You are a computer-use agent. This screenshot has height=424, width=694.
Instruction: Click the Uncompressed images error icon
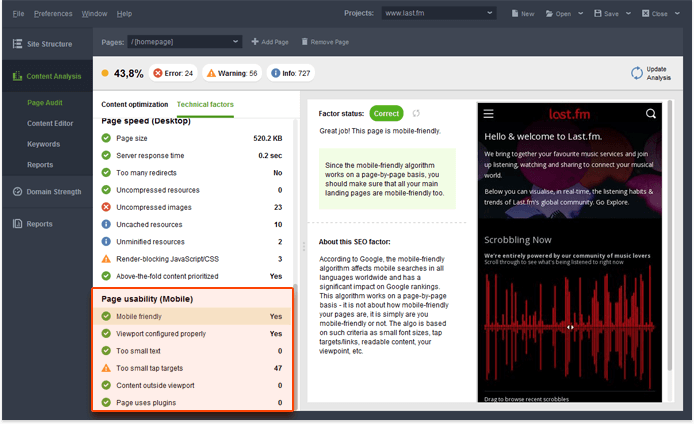(106, 207)
